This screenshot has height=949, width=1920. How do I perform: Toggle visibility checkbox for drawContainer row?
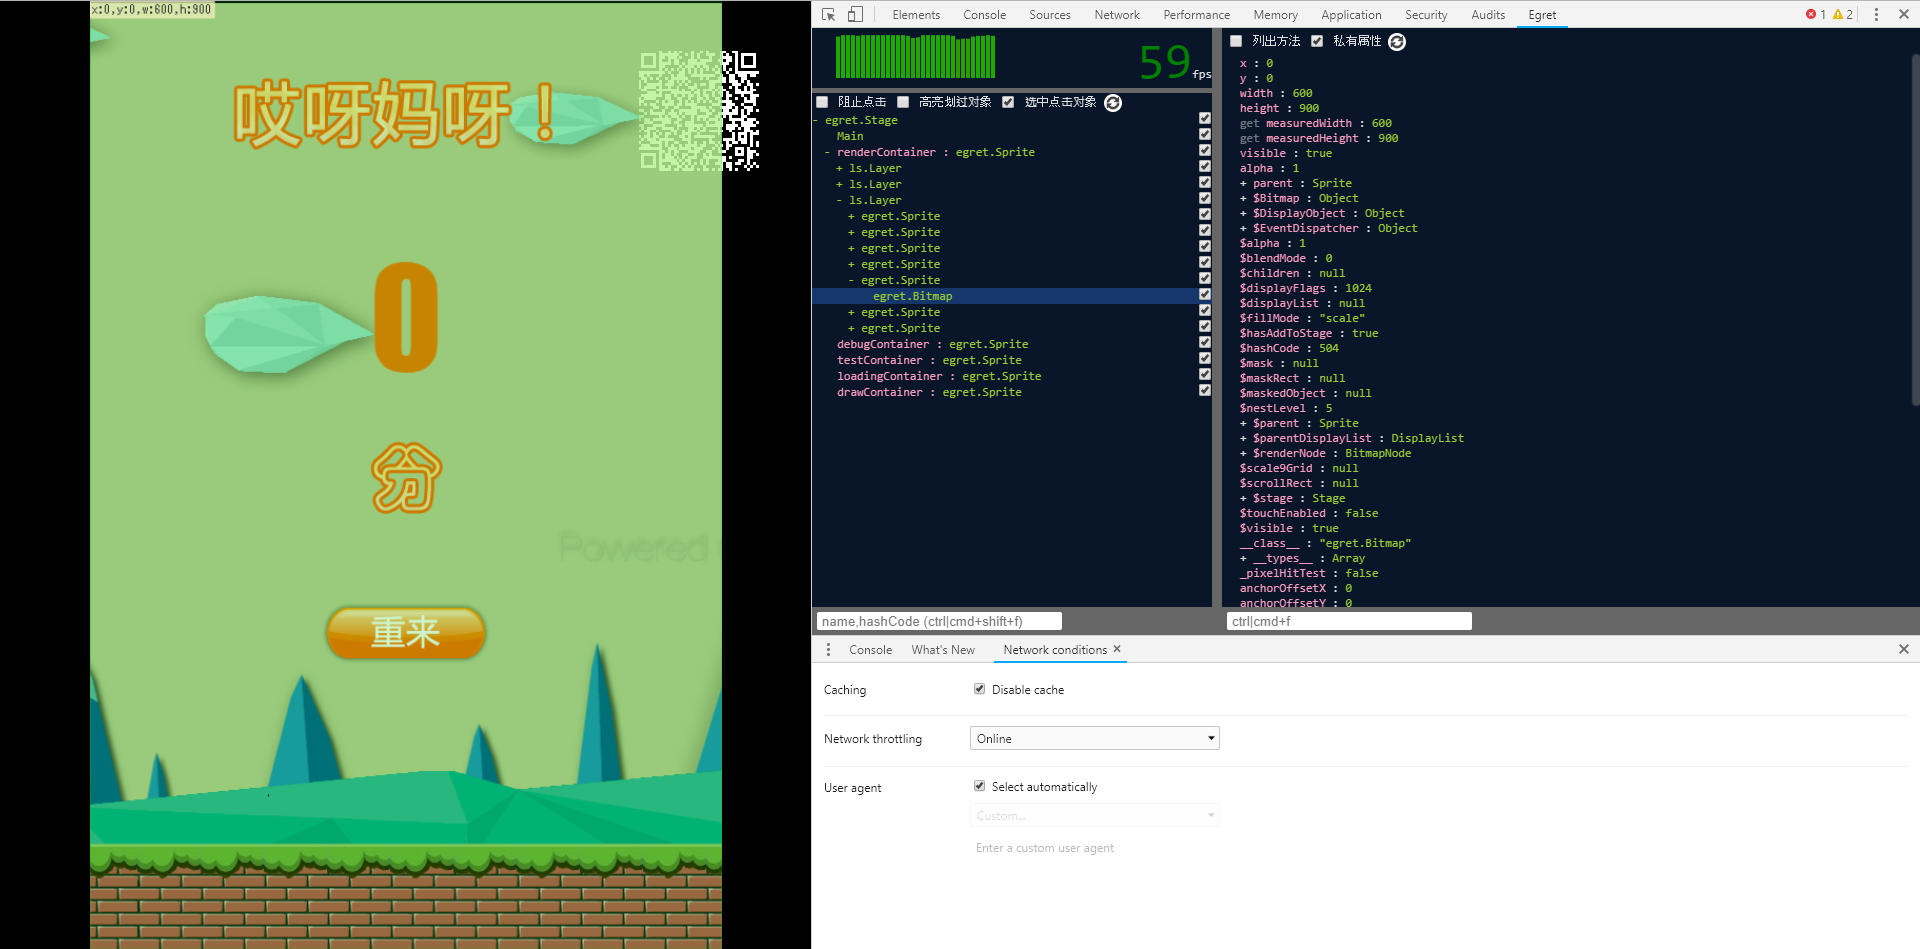point(1204,390)
